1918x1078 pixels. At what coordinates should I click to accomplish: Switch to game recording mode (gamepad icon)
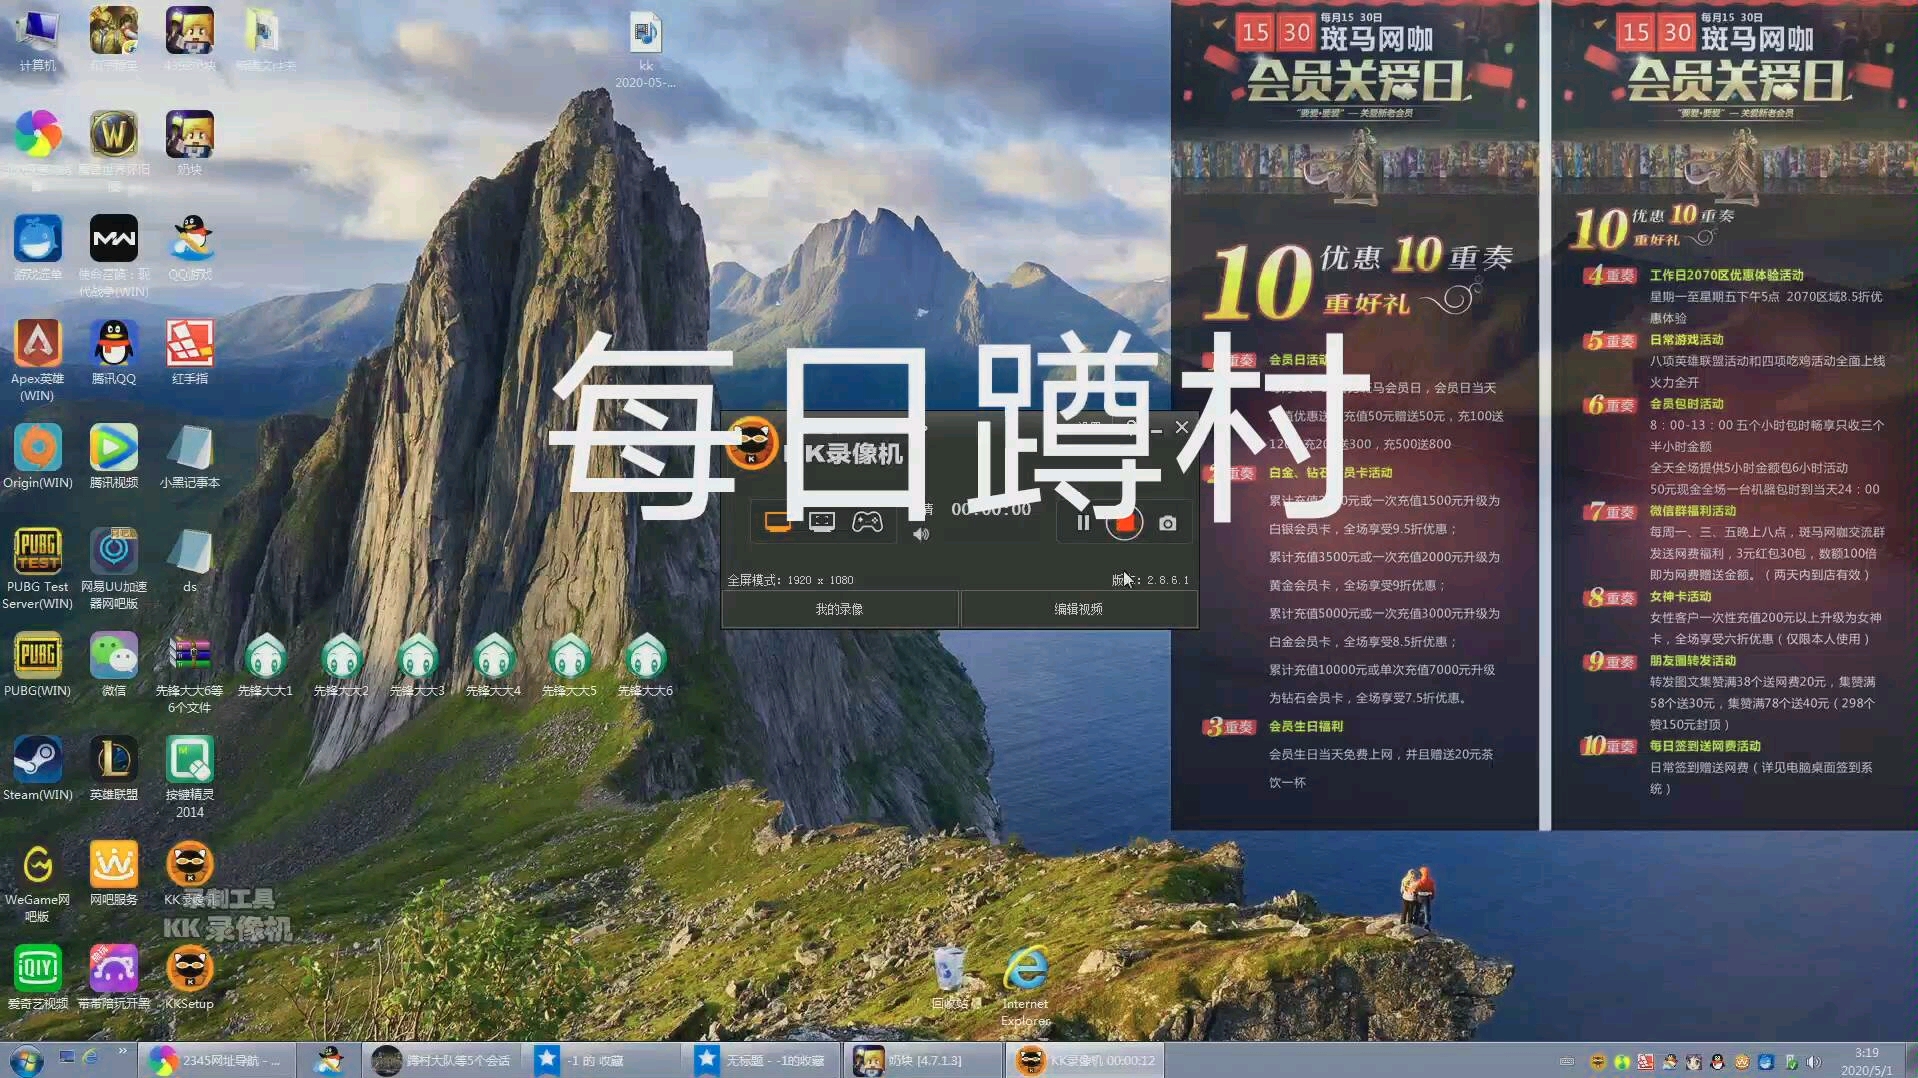pyautogui.click(x=868, y=521)
